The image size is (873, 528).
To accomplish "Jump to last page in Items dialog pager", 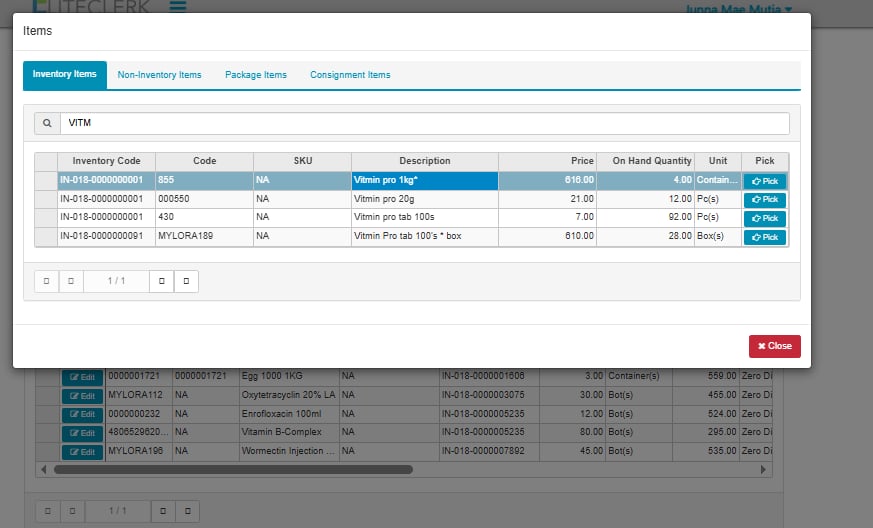I will pos(186,282).
